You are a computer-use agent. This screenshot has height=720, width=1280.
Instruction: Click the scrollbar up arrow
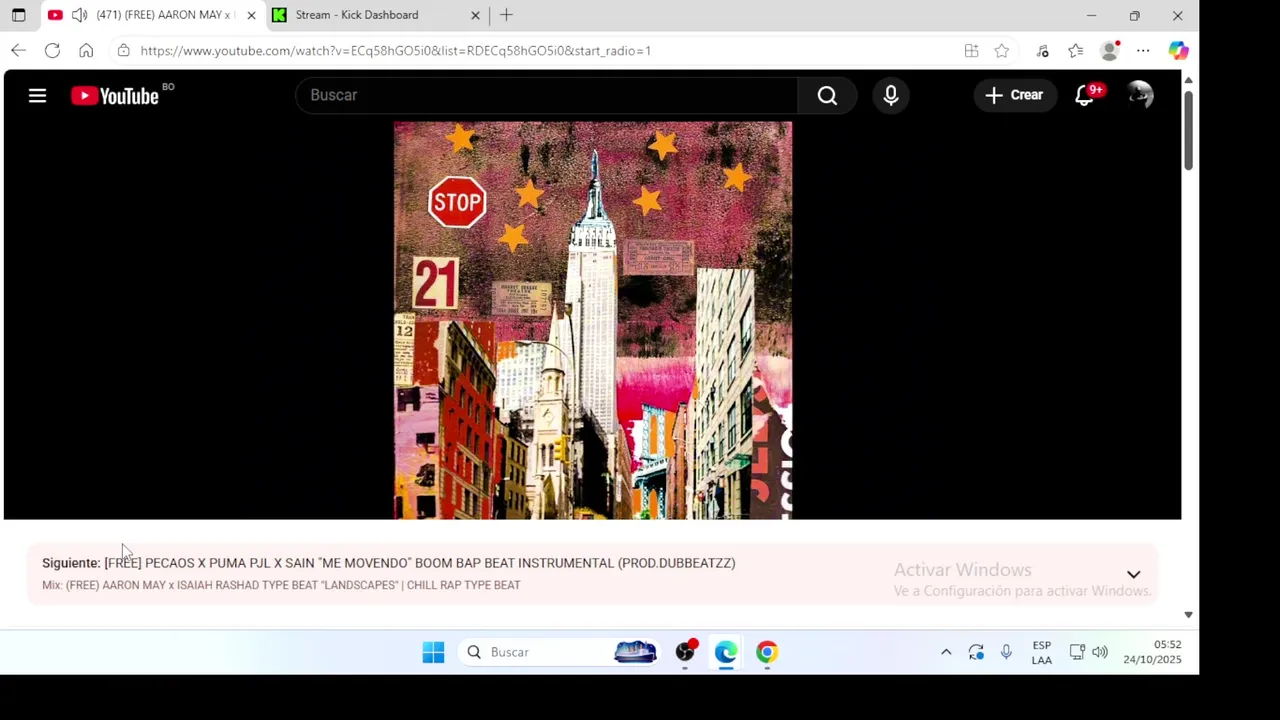click(x=1188, y=80)
